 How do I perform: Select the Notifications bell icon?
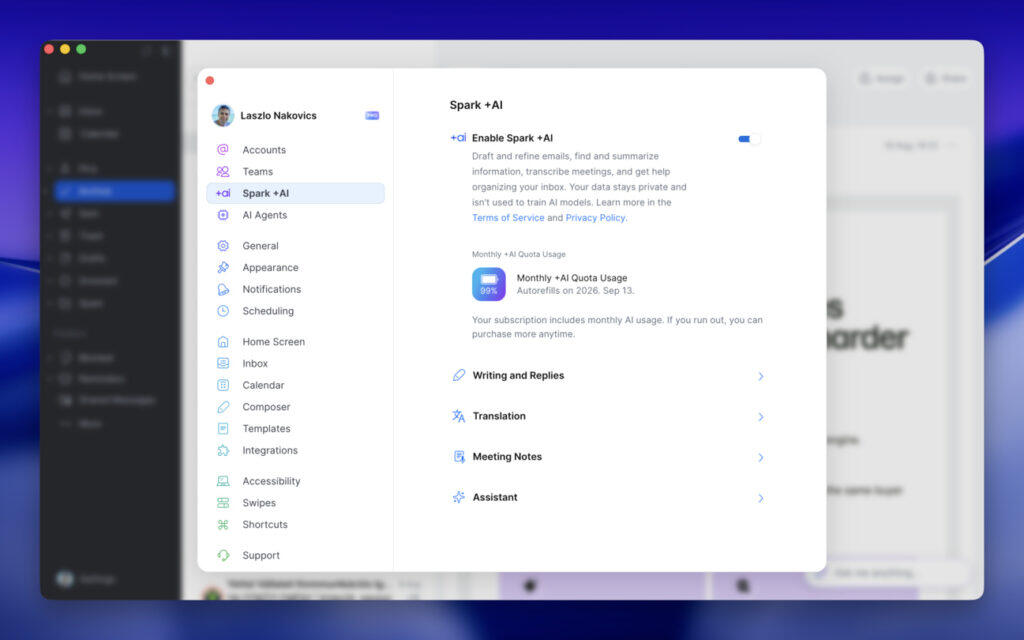223,289
